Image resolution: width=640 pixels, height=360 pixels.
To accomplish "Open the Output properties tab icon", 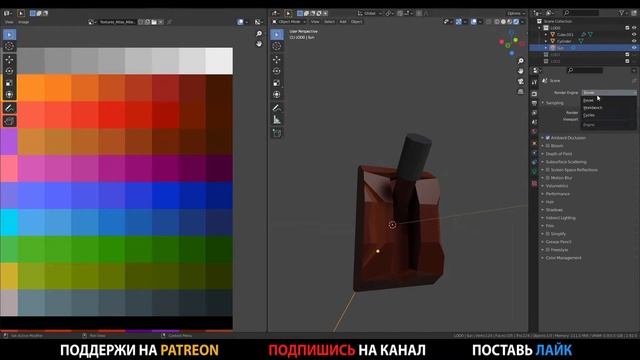I will point(534,104).
